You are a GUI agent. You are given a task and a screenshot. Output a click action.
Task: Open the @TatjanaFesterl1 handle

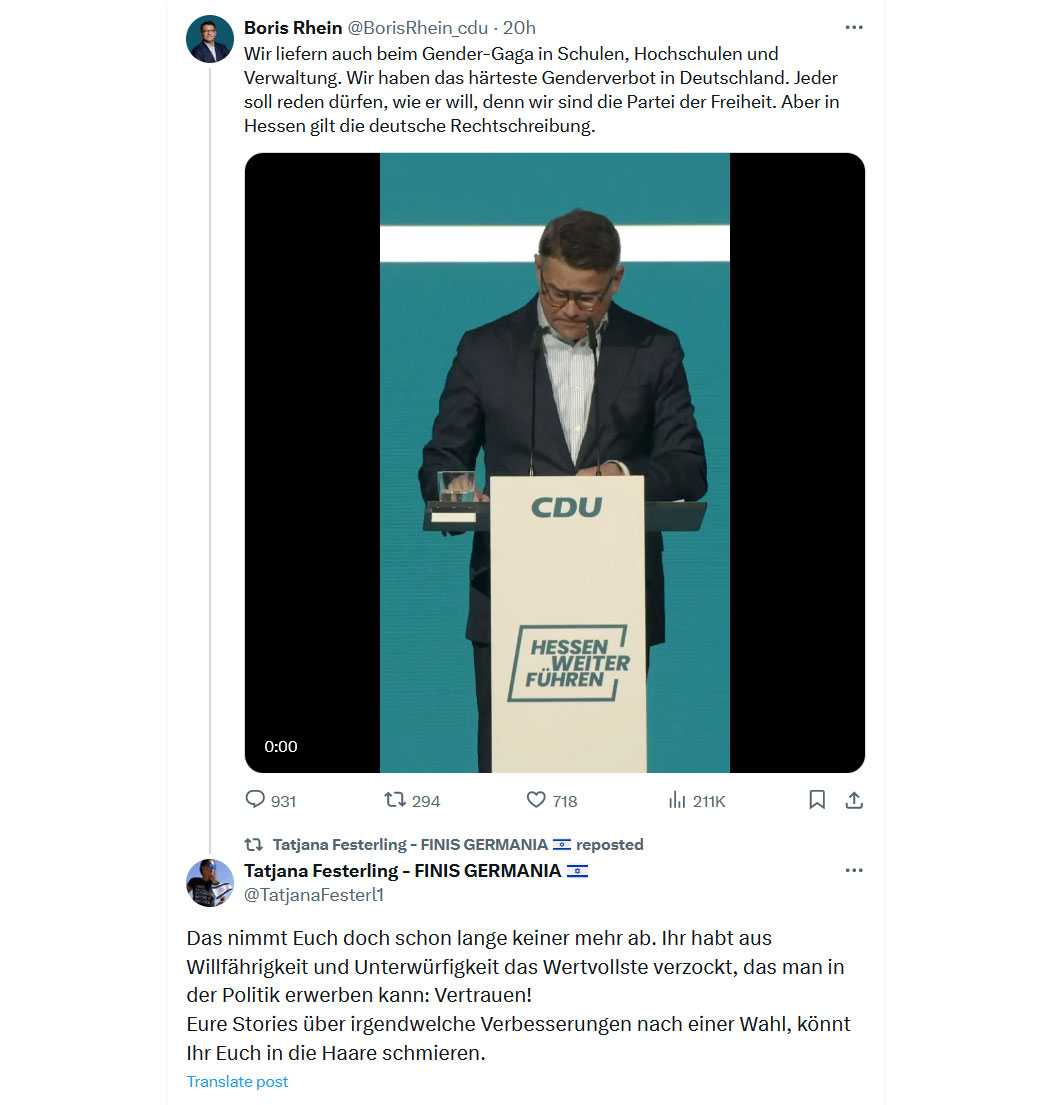314,895
